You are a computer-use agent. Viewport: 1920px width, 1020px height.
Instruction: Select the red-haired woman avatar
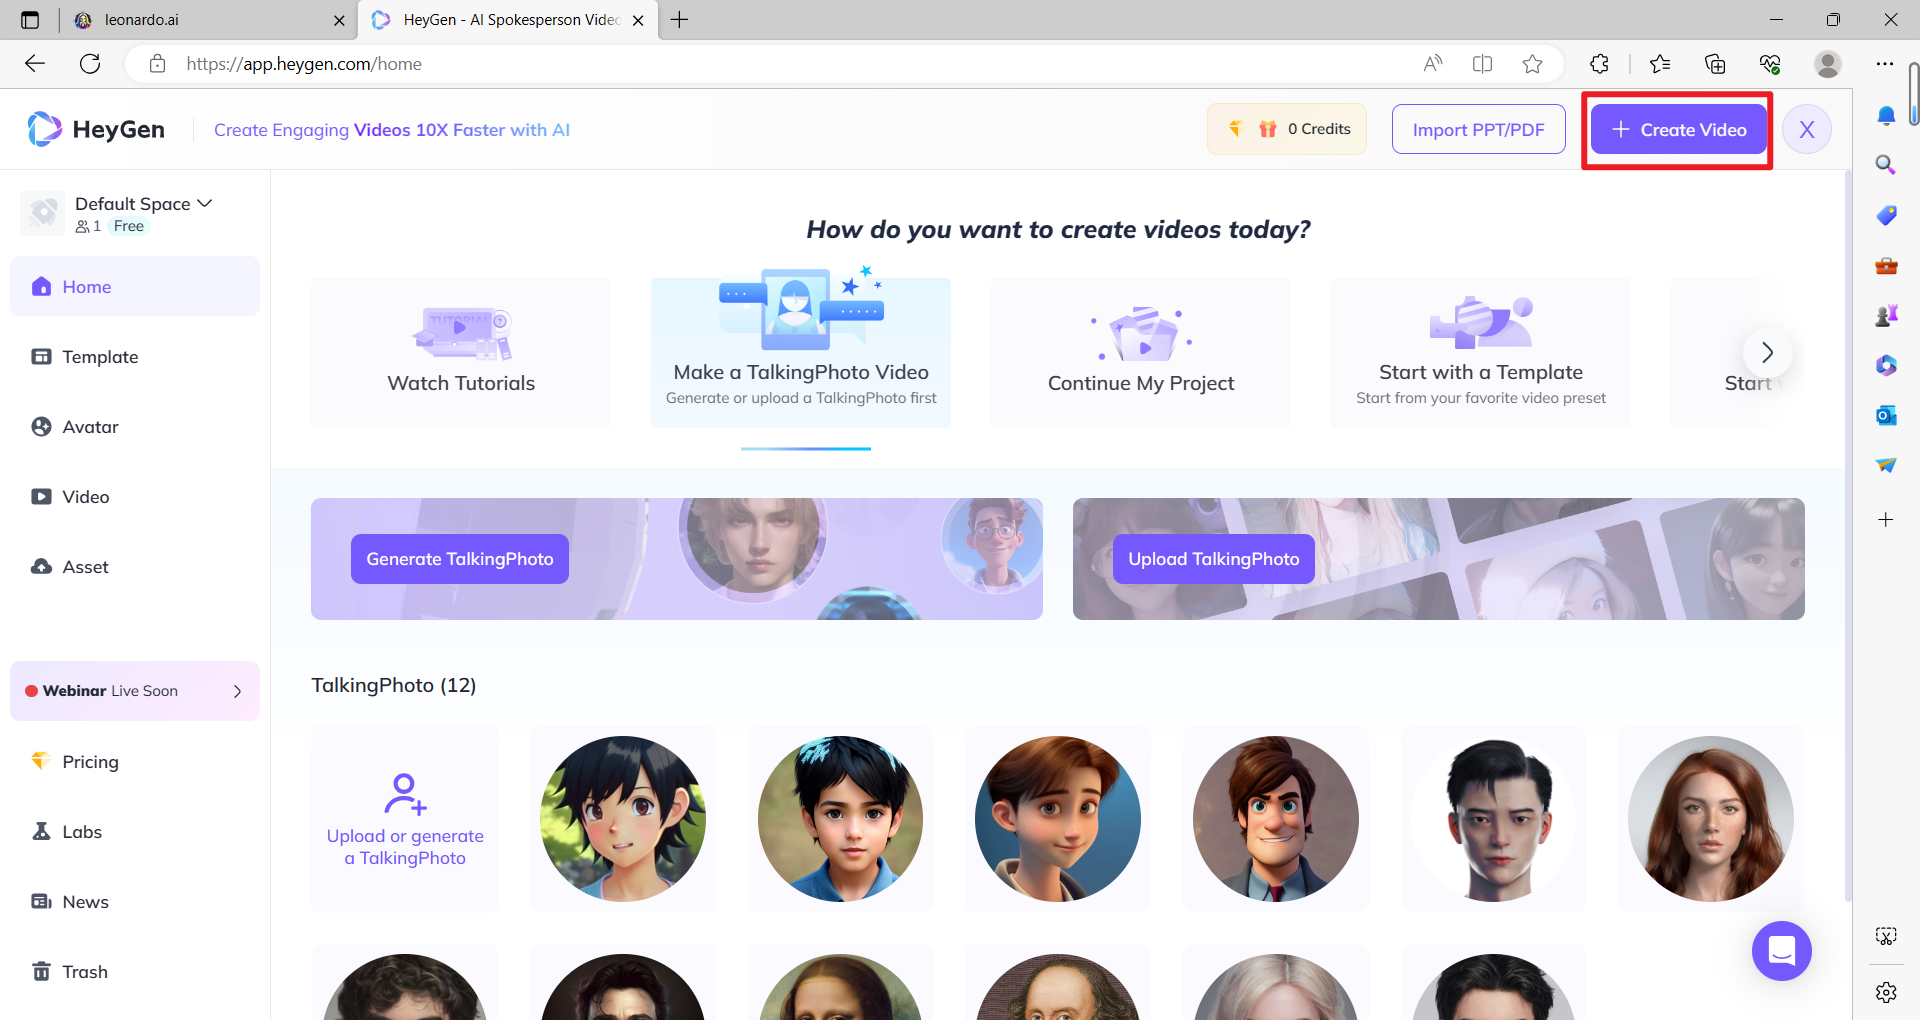click(x=1711, y=819)
